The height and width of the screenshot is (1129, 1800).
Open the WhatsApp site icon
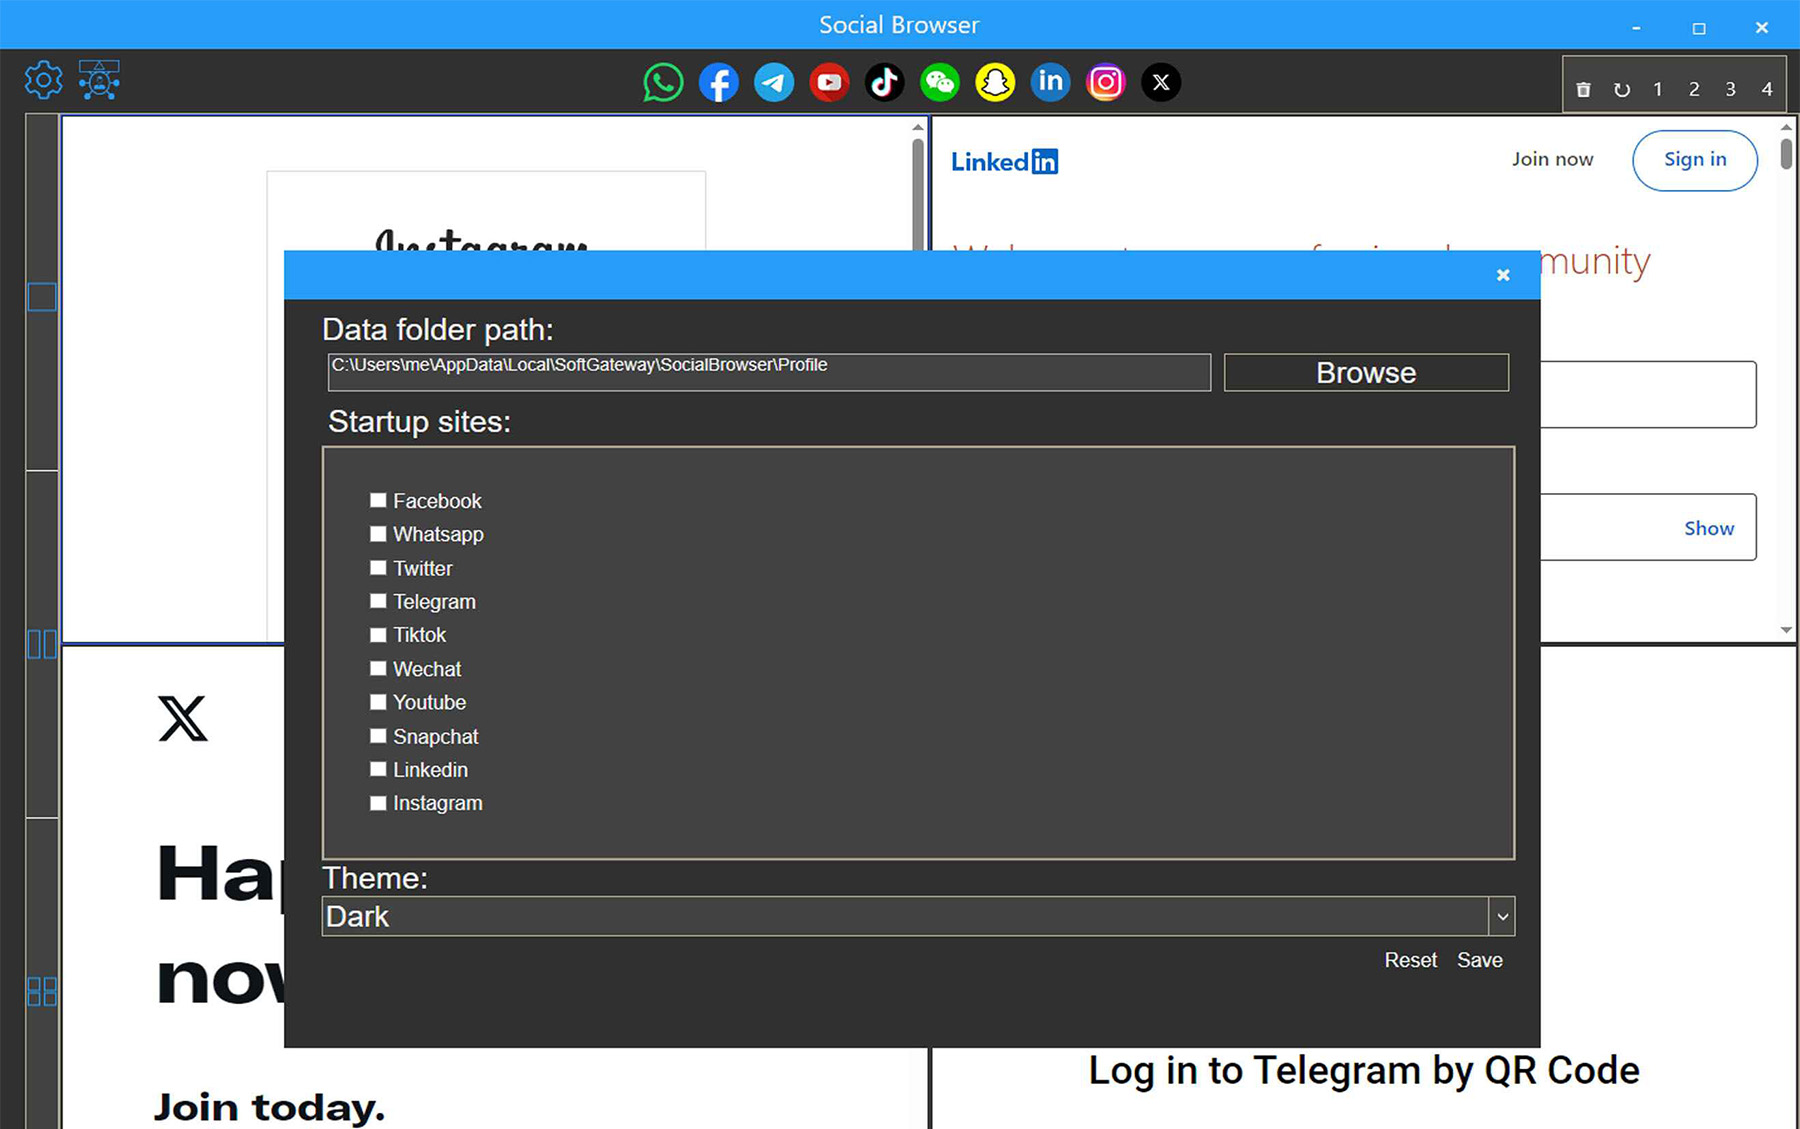tap(662, 82)
